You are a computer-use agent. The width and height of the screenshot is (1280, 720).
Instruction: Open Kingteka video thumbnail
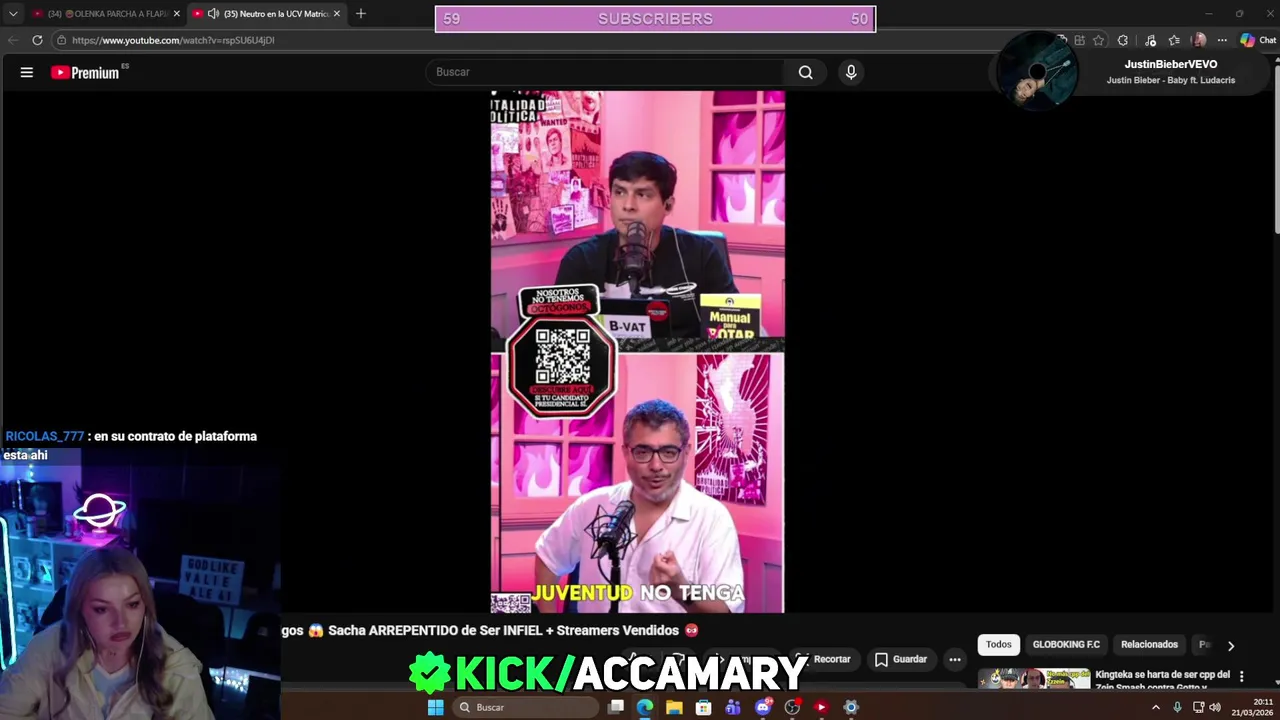coord(1034,679)
